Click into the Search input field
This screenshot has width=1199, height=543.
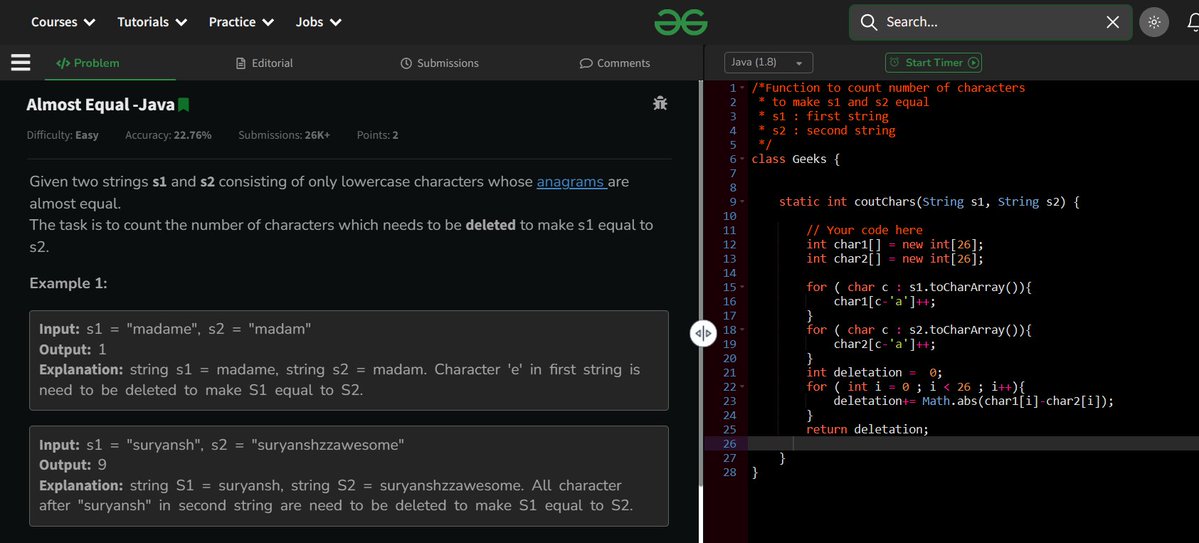coord(990,22)
